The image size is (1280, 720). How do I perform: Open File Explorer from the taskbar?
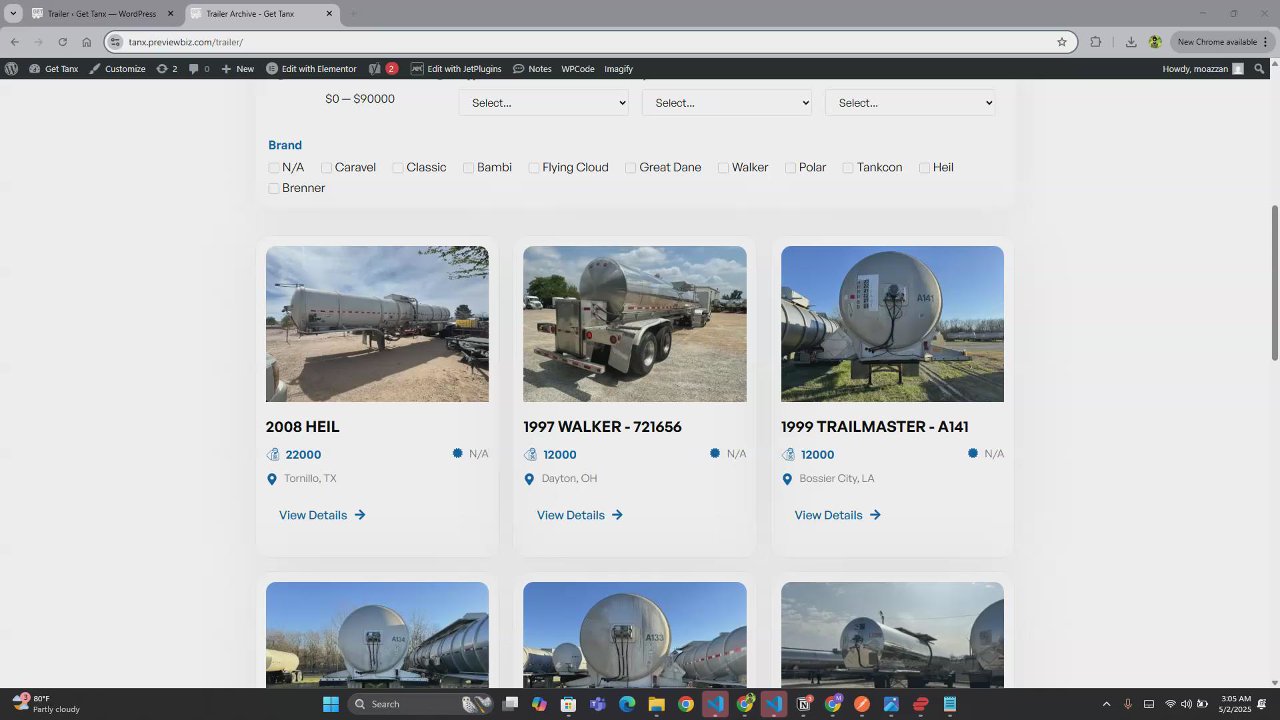click(x=656, y=704)
